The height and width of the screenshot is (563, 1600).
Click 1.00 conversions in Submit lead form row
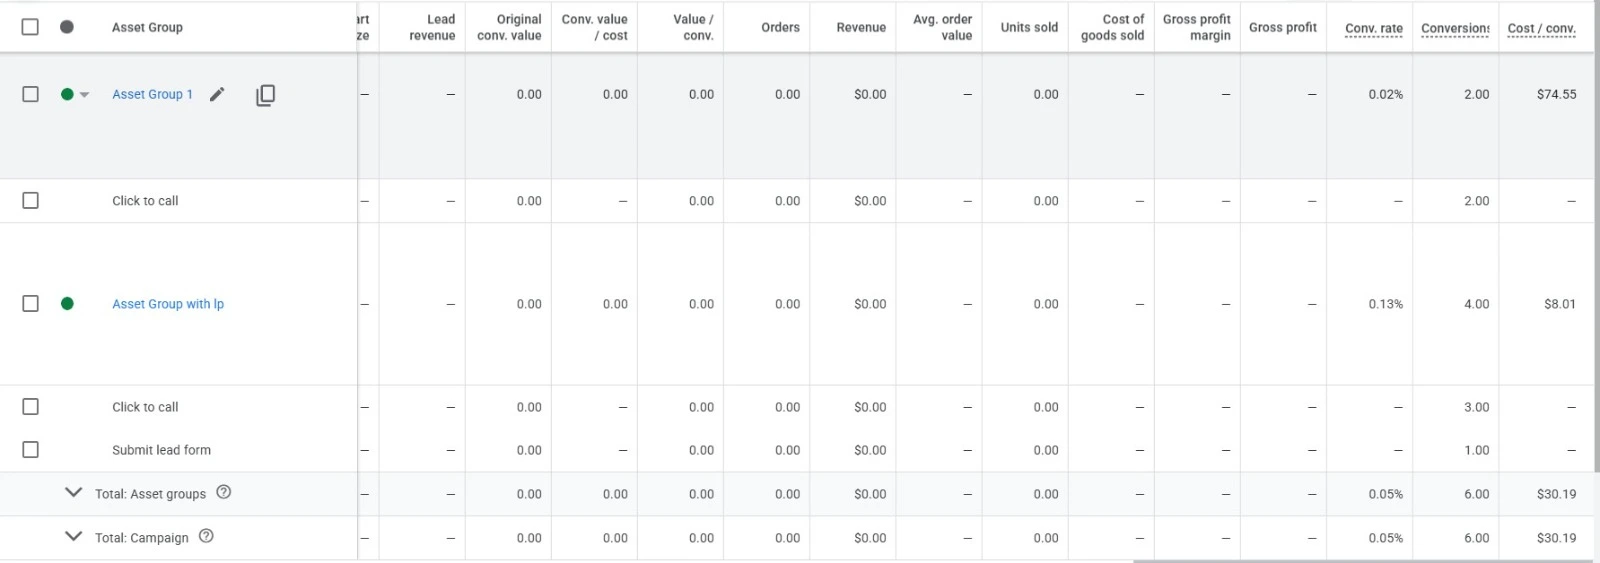[x=1476, y=450]
